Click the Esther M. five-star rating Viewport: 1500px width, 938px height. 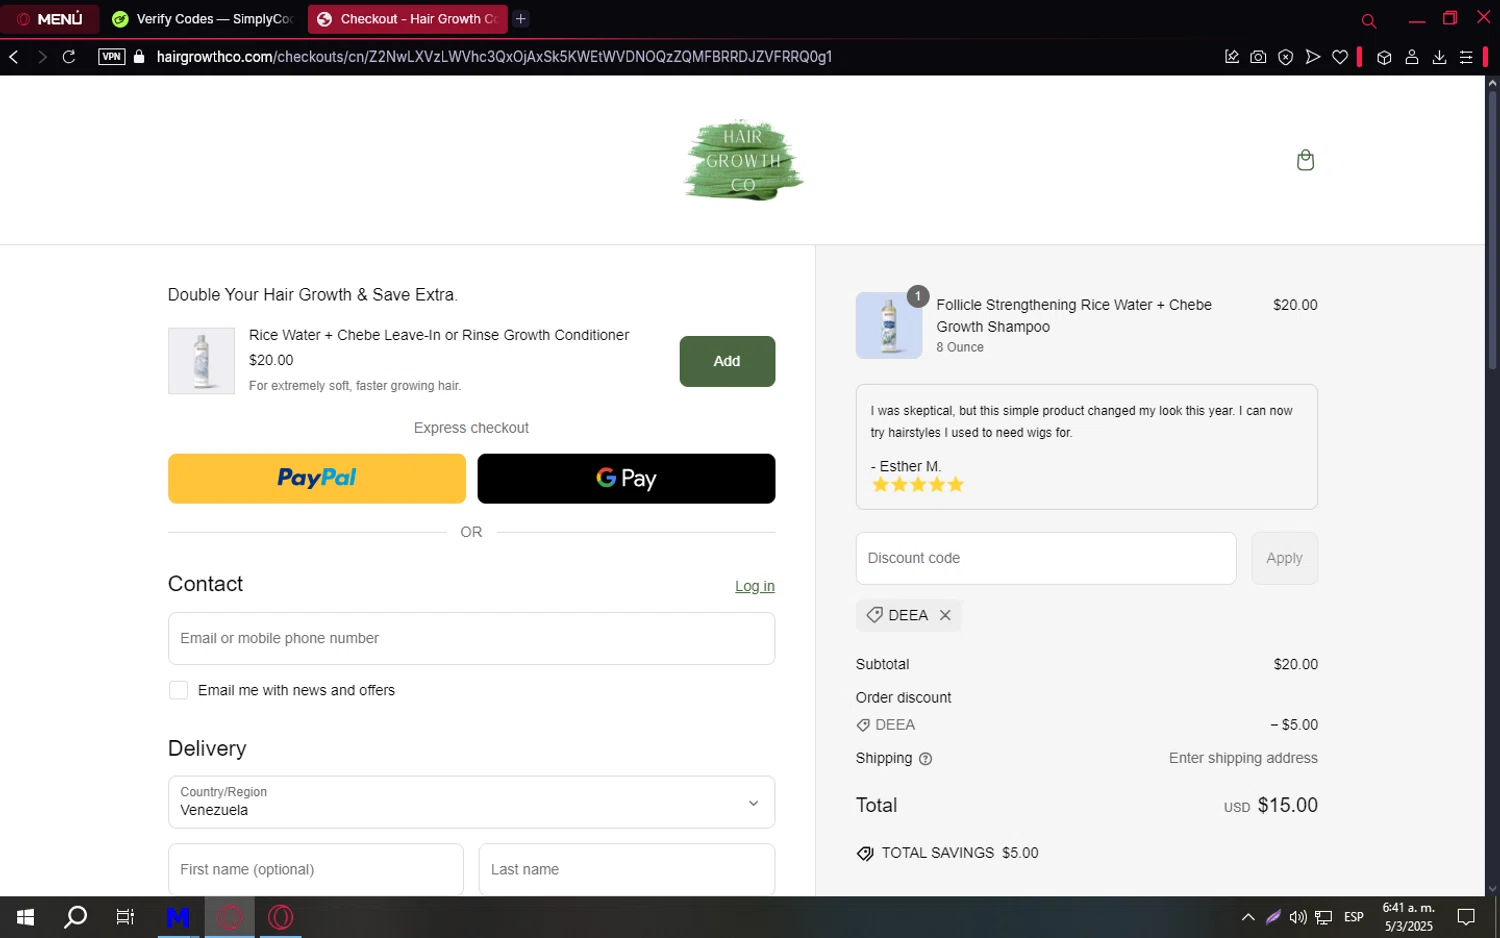point(918,485)
